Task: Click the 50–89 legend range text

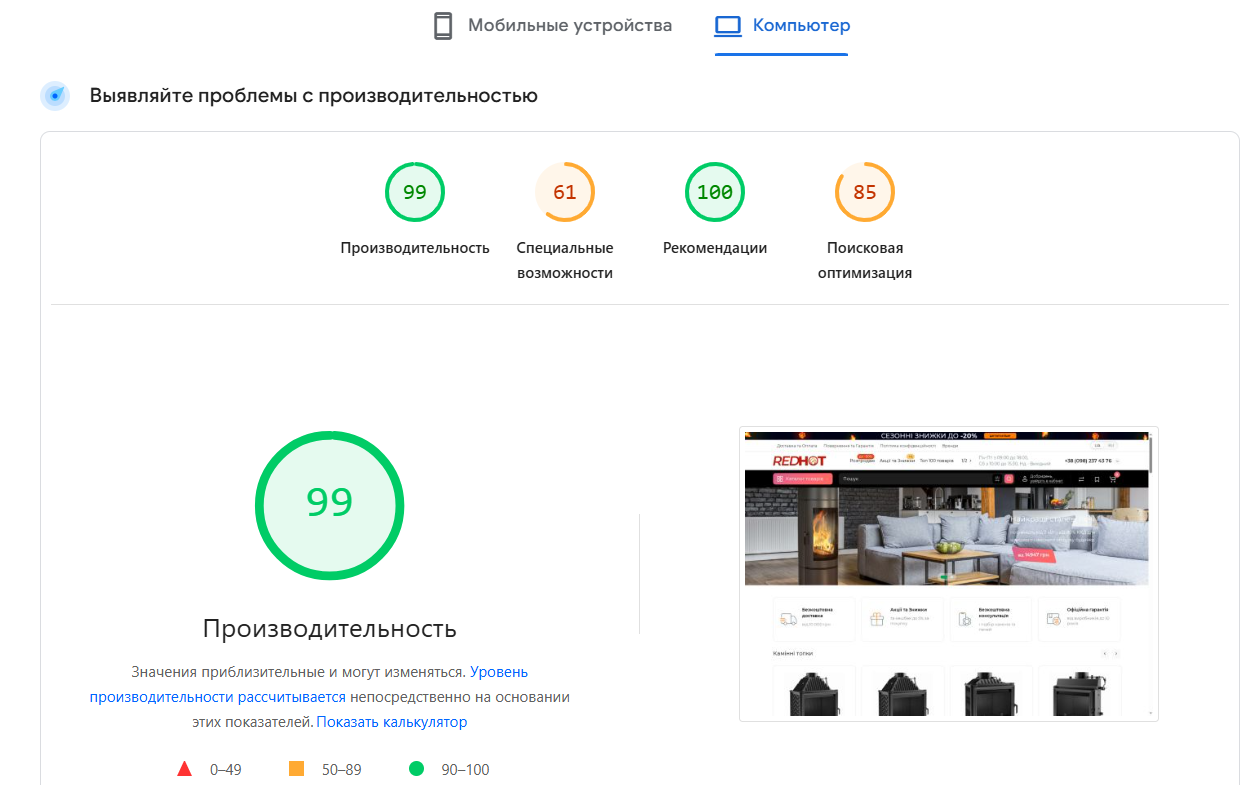Action: tap(342, 770)
